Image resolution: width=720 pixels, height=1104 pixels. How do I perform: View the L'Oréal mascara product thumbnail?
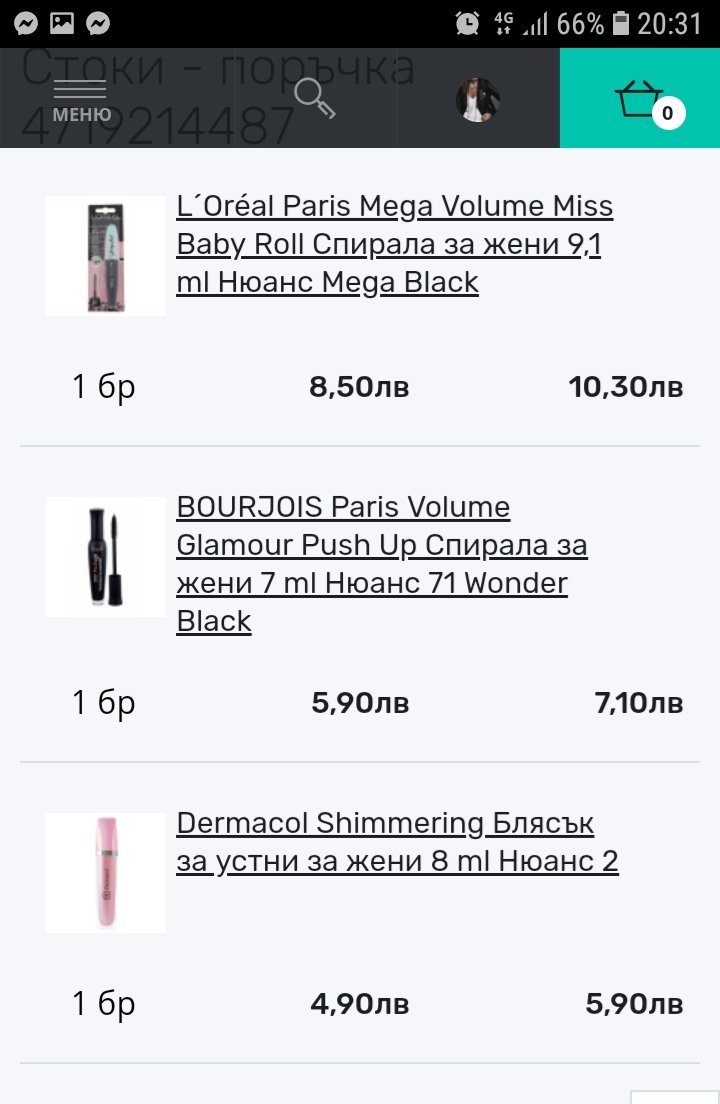coord(106,256)
